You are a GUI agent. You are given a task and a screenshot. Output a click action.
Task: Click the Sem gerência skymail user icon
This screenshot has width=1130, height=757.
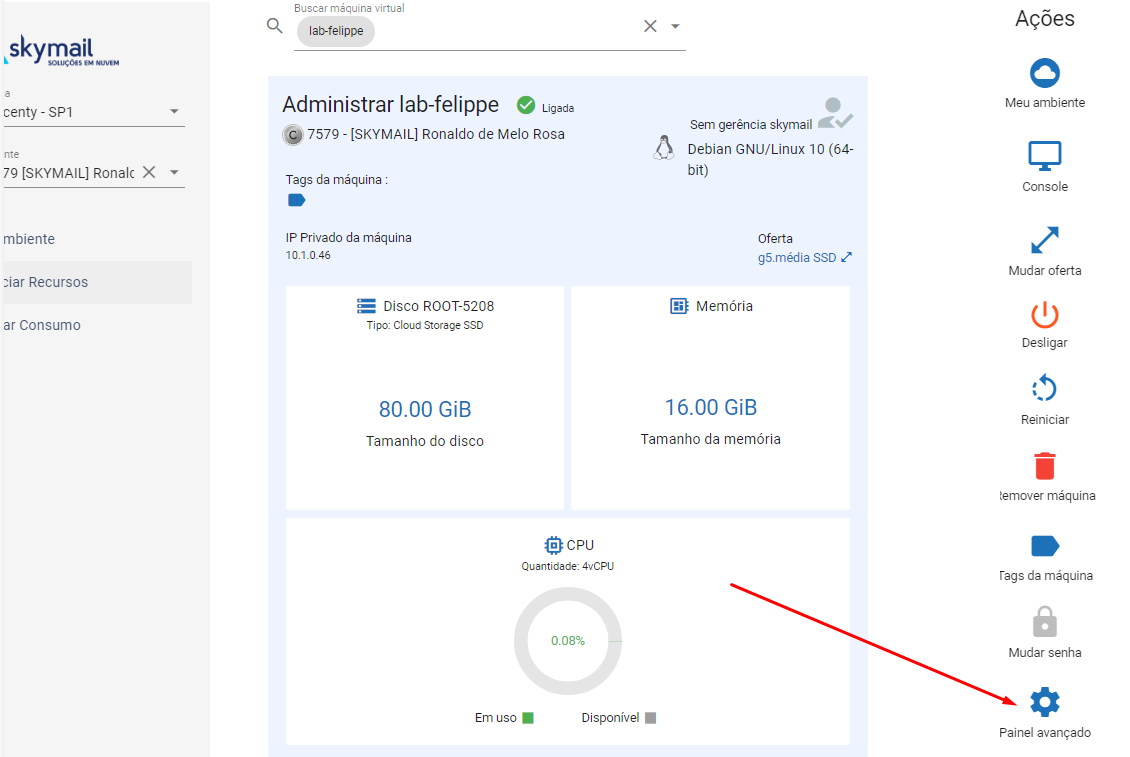click(835, 113)
